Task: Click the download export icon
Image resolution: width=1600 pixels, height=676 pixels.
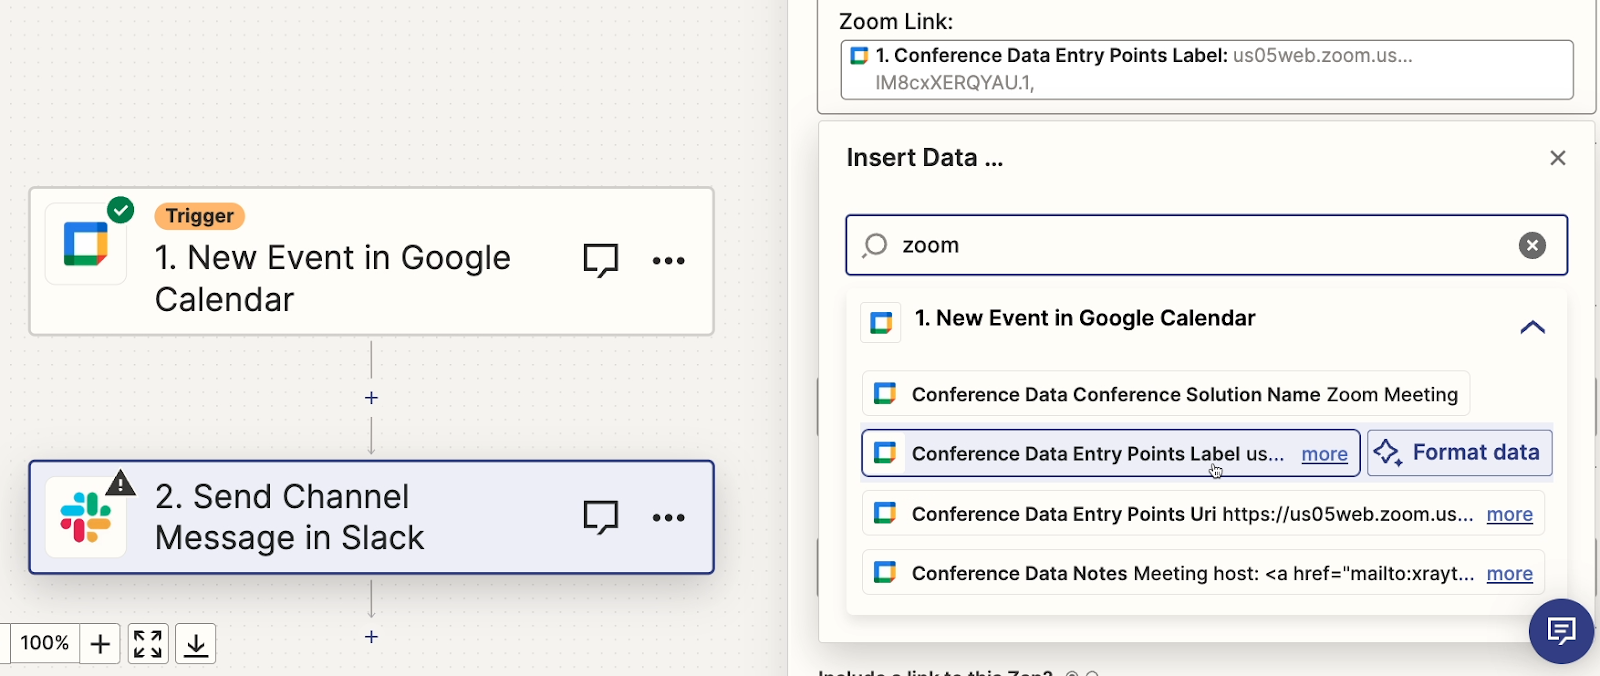Action: [x=196, y=644]
